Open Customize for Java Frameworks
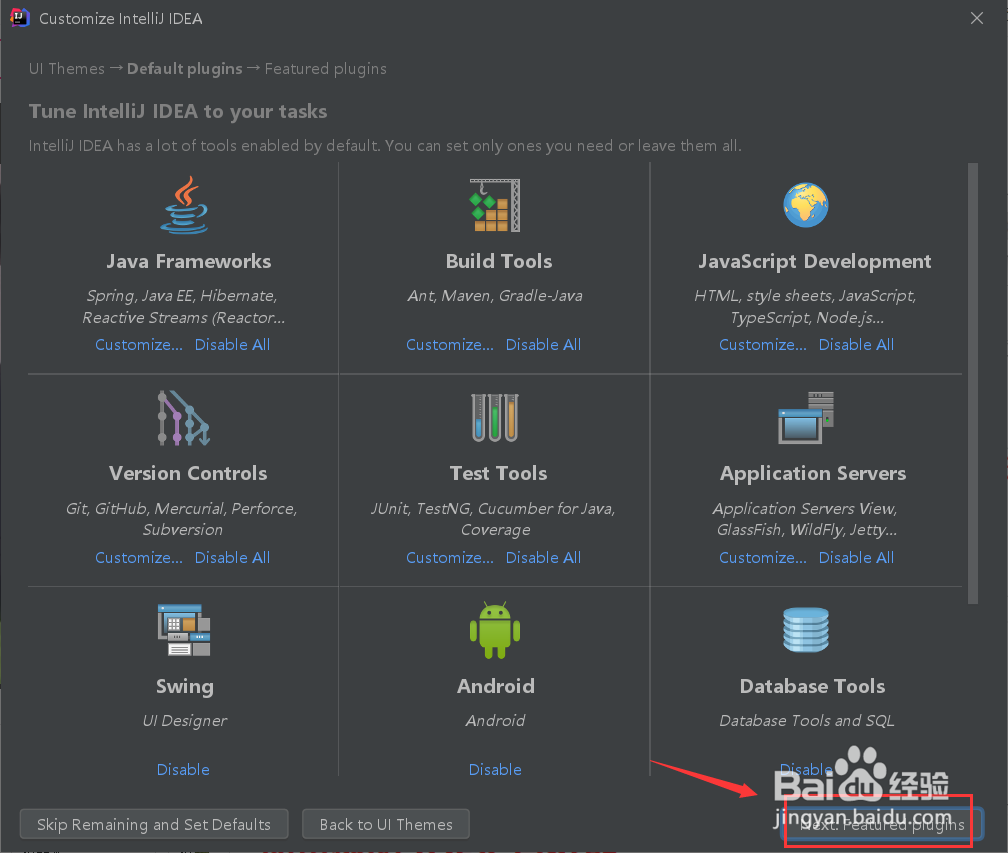1008x853 pixels. click(139, 345)
